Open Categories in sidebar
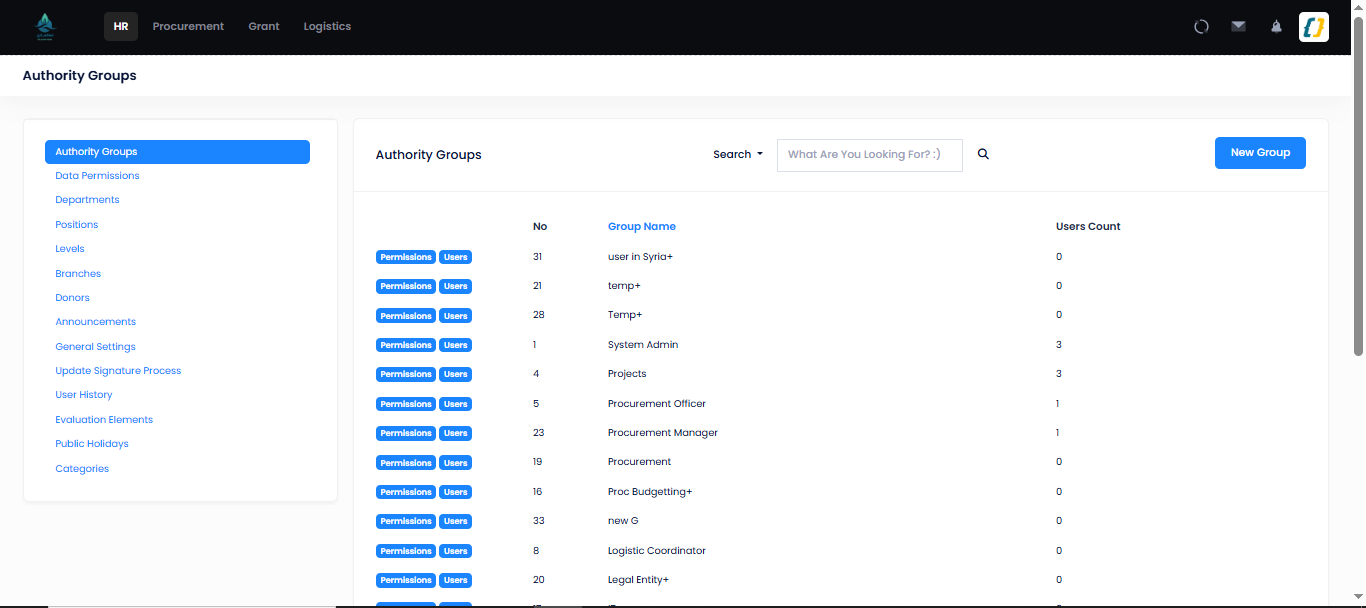Screen dimensions: 1366x608 [x=82, y=469]
